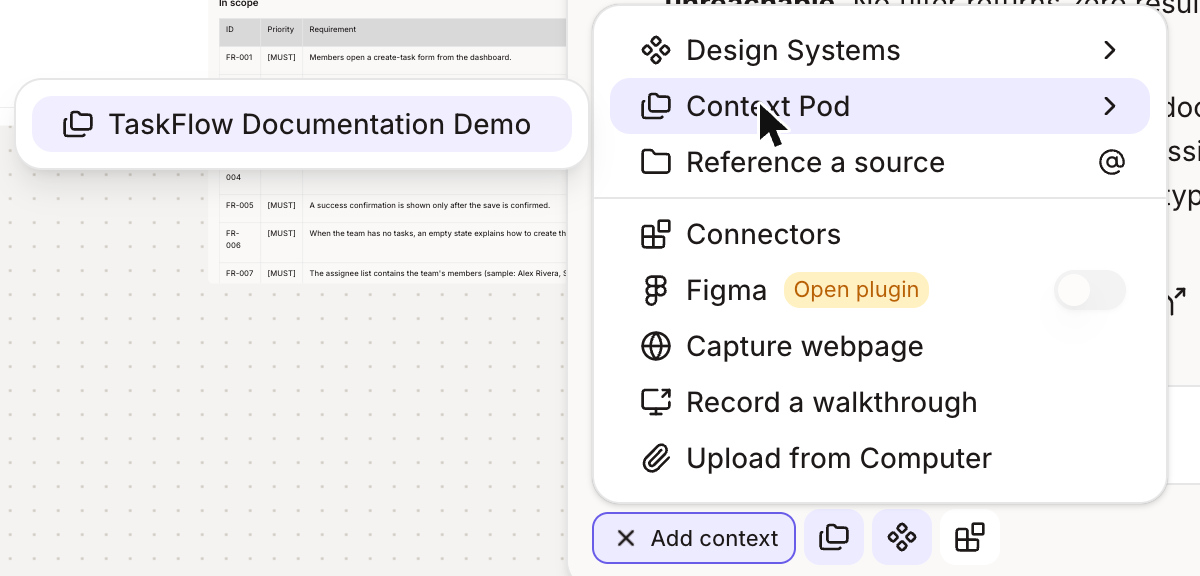Click the X icon in Add context
This screenshot has height=576, width=1200.
pos(626,538)
